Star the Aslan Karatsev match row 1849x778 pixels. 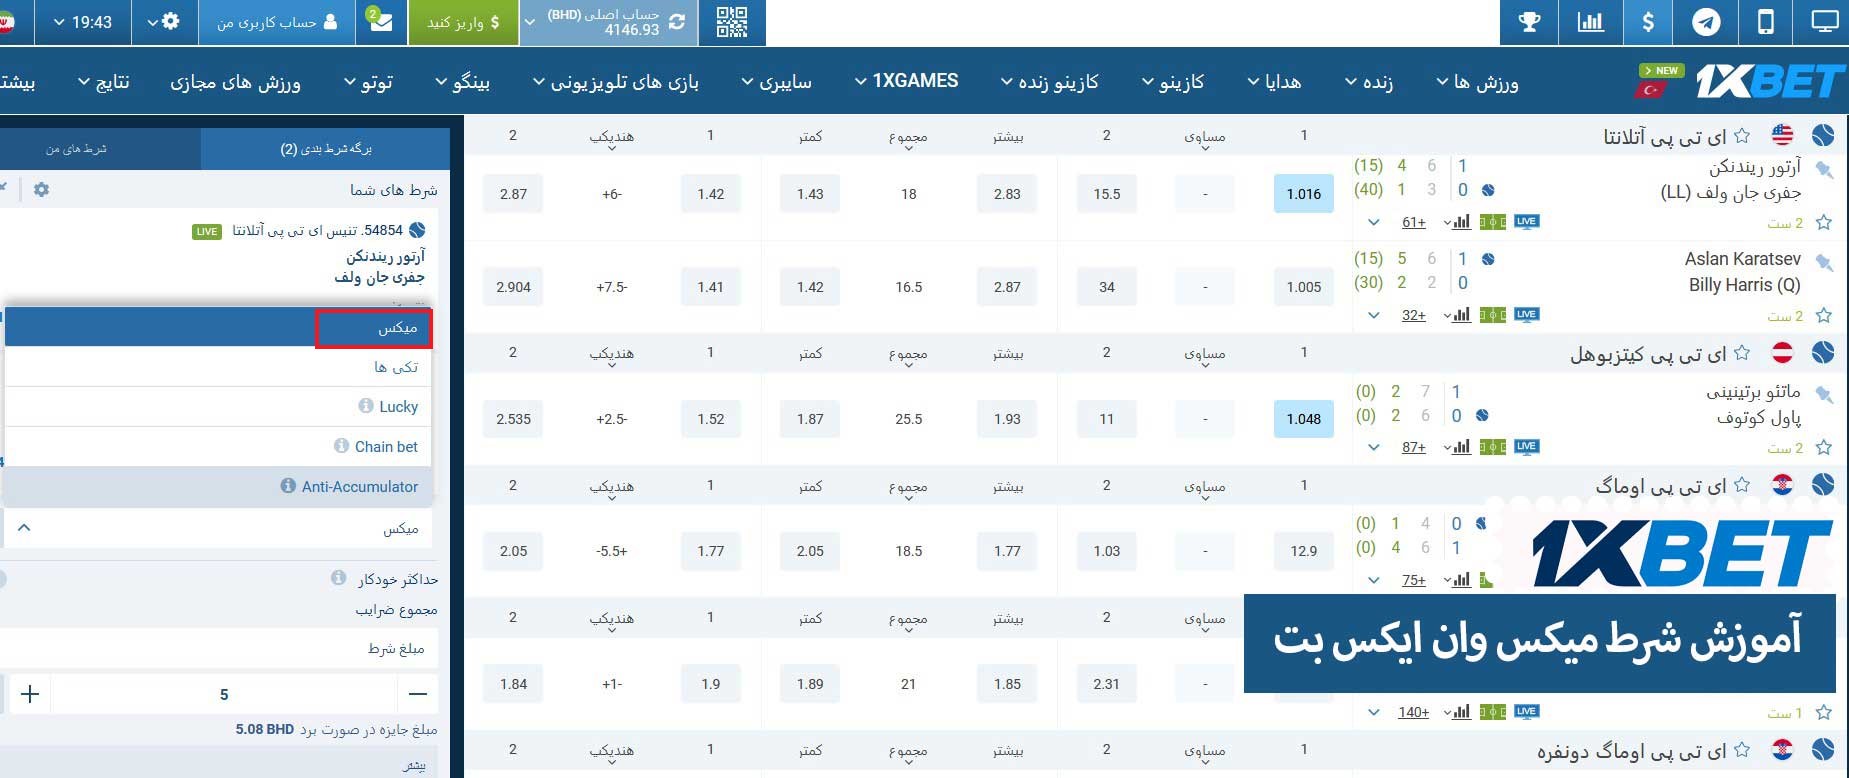[1824, 315]
